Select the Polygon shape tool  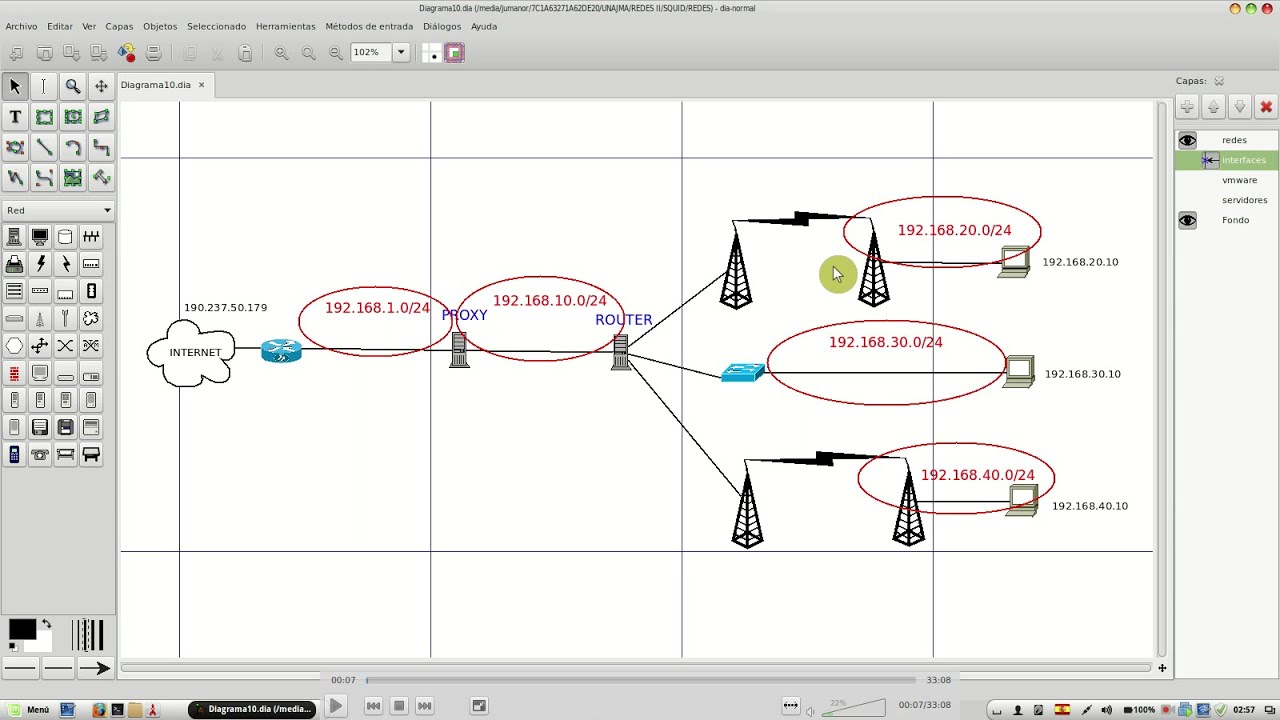(101, 117)
